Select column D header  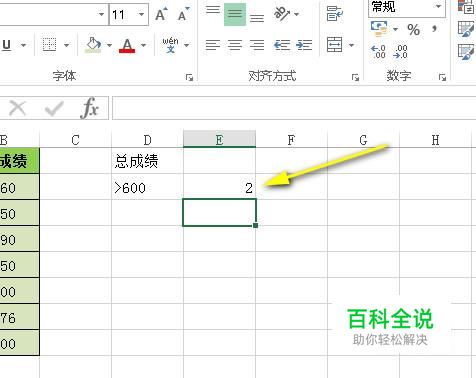pyautogui.click(x=147, y=140)
